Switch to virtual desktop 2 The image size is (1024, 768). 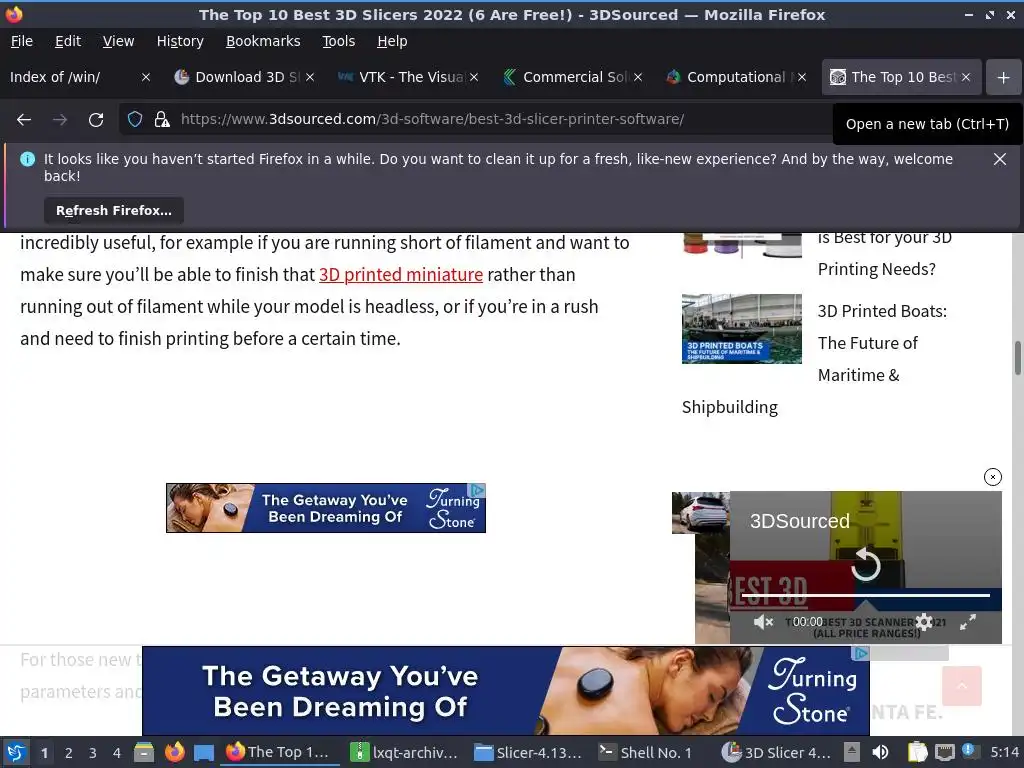click(69, 753)
